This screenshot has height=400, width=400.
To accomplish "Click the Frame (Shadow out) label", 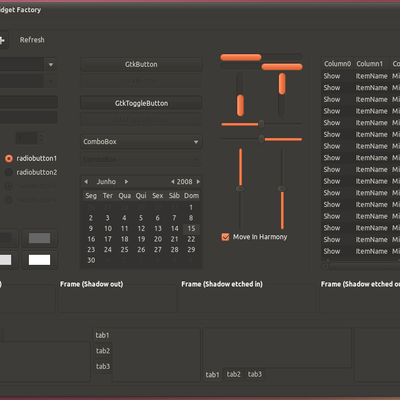I will click(92, 284).
